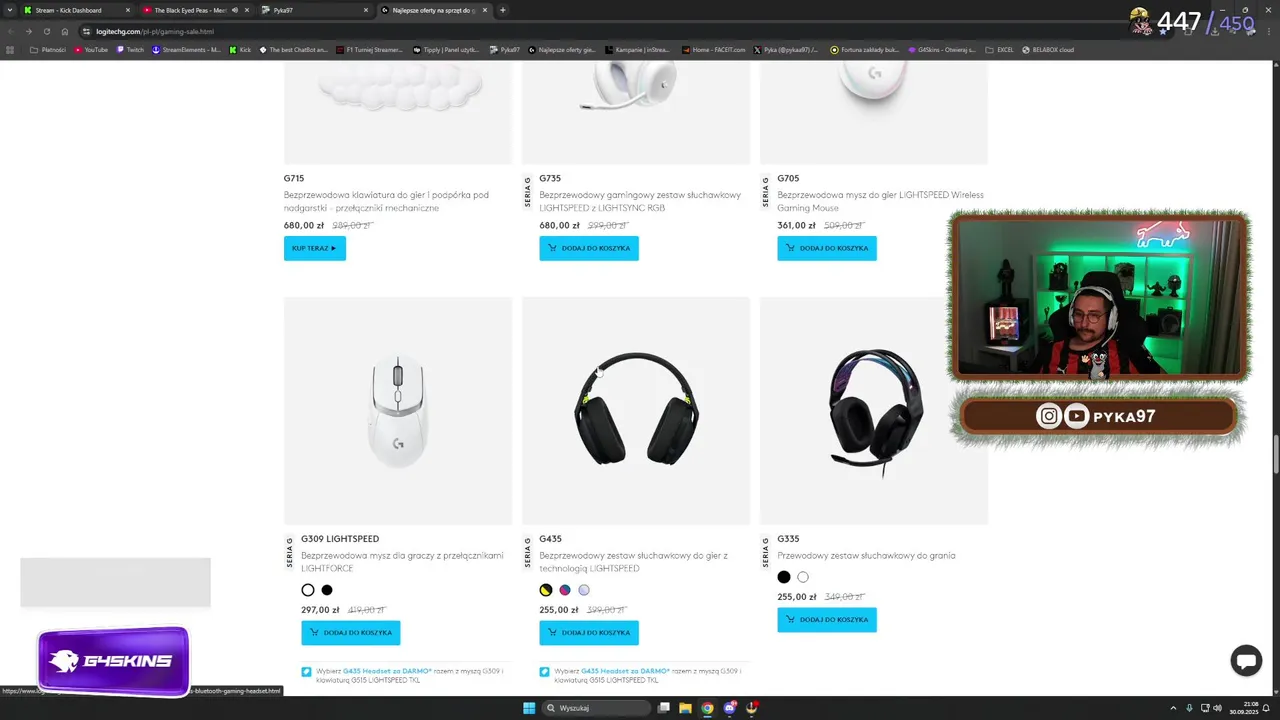Open Google Chrome from the taskbar
This screenshot has height=720, width=1280.
click(x=707, y=708)
